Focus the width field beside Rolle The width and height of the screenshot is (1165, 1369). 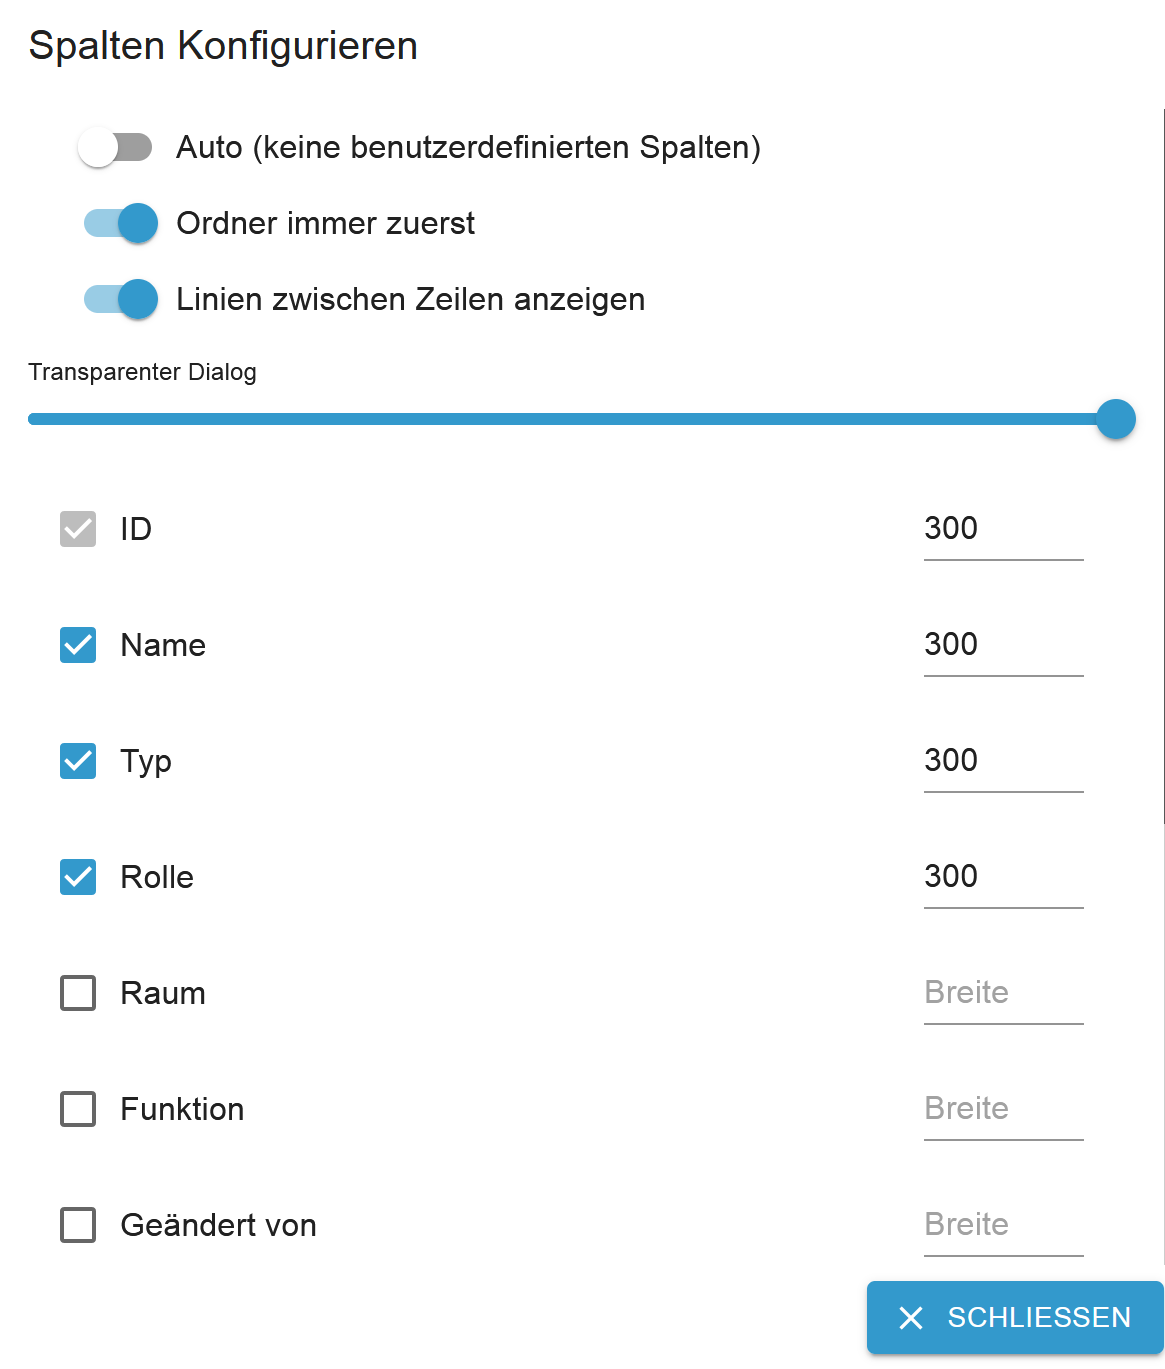coord(1000,883)
